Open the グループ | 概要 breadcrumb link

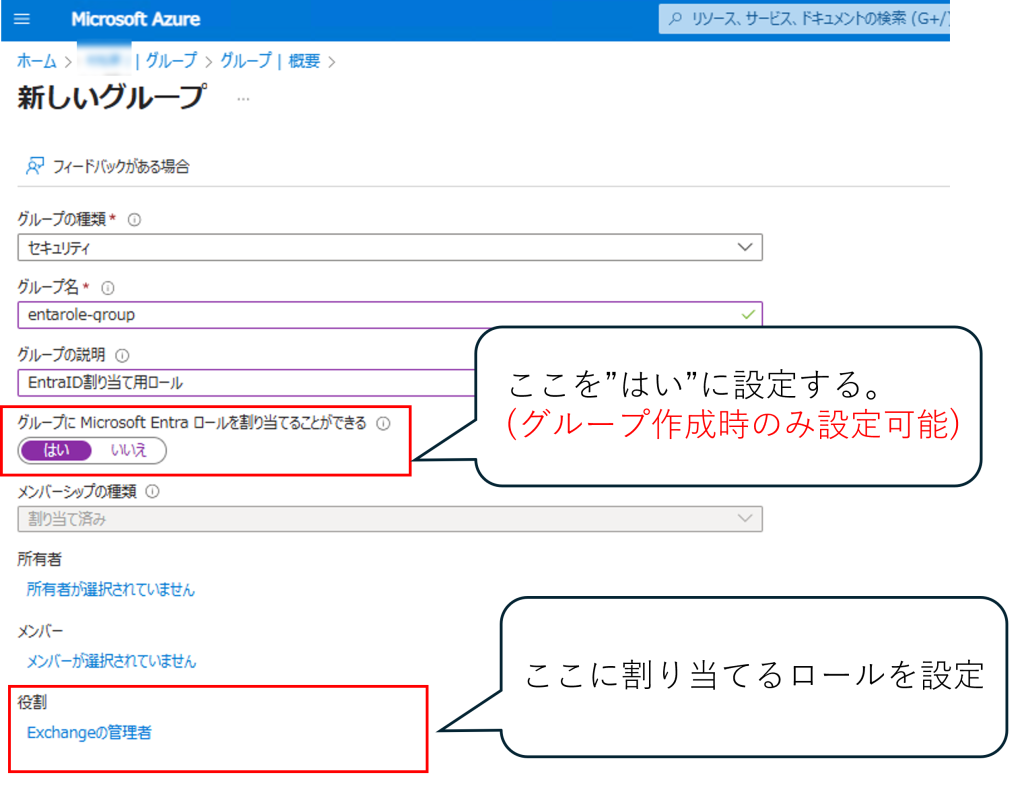click(270, 61)
